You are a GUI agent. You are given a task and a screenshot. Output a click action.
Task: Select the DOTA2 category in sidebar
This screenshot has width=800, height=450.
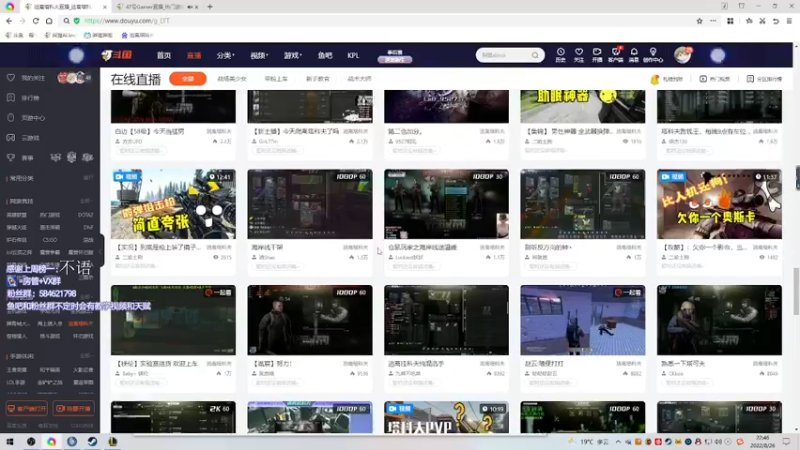tap(85, 215)
